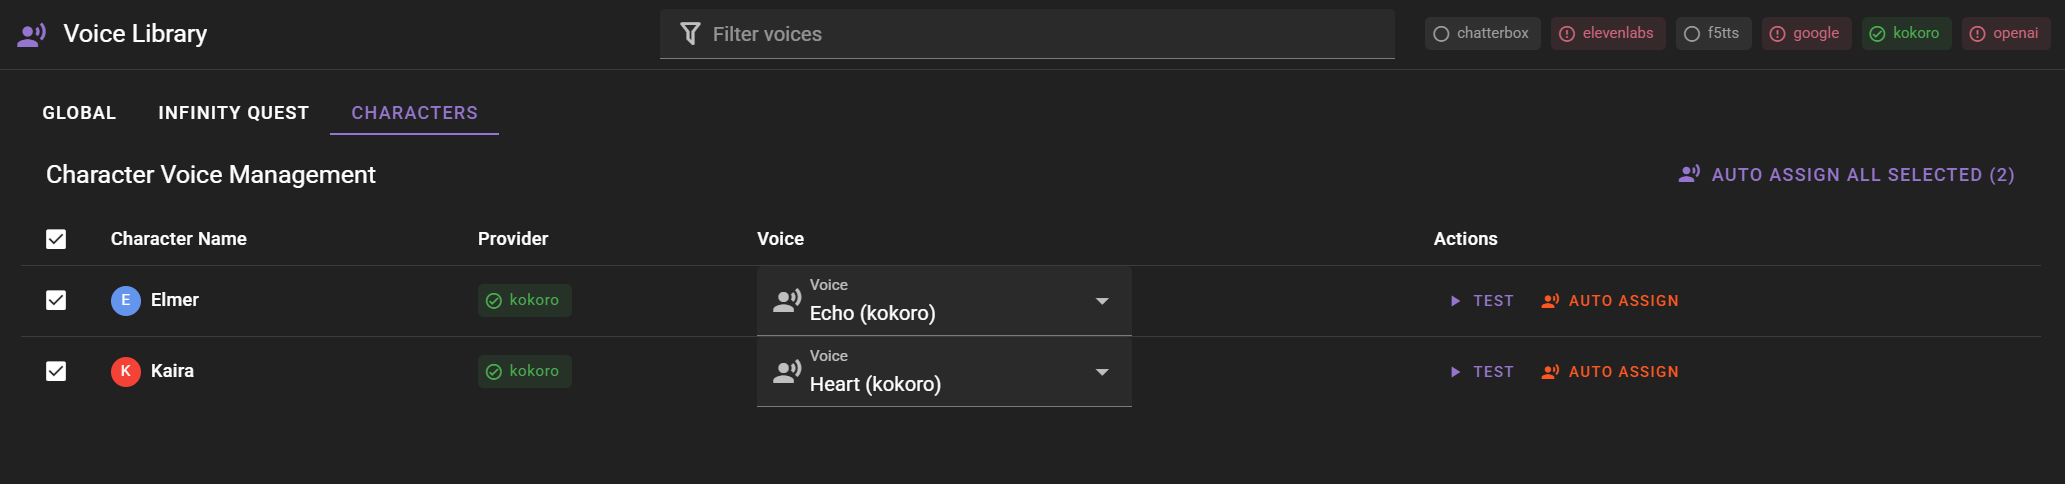Screen dimensions: 2065x484
Task: Click the elevenlabs provider status chip
Action: click(1607, 34)
